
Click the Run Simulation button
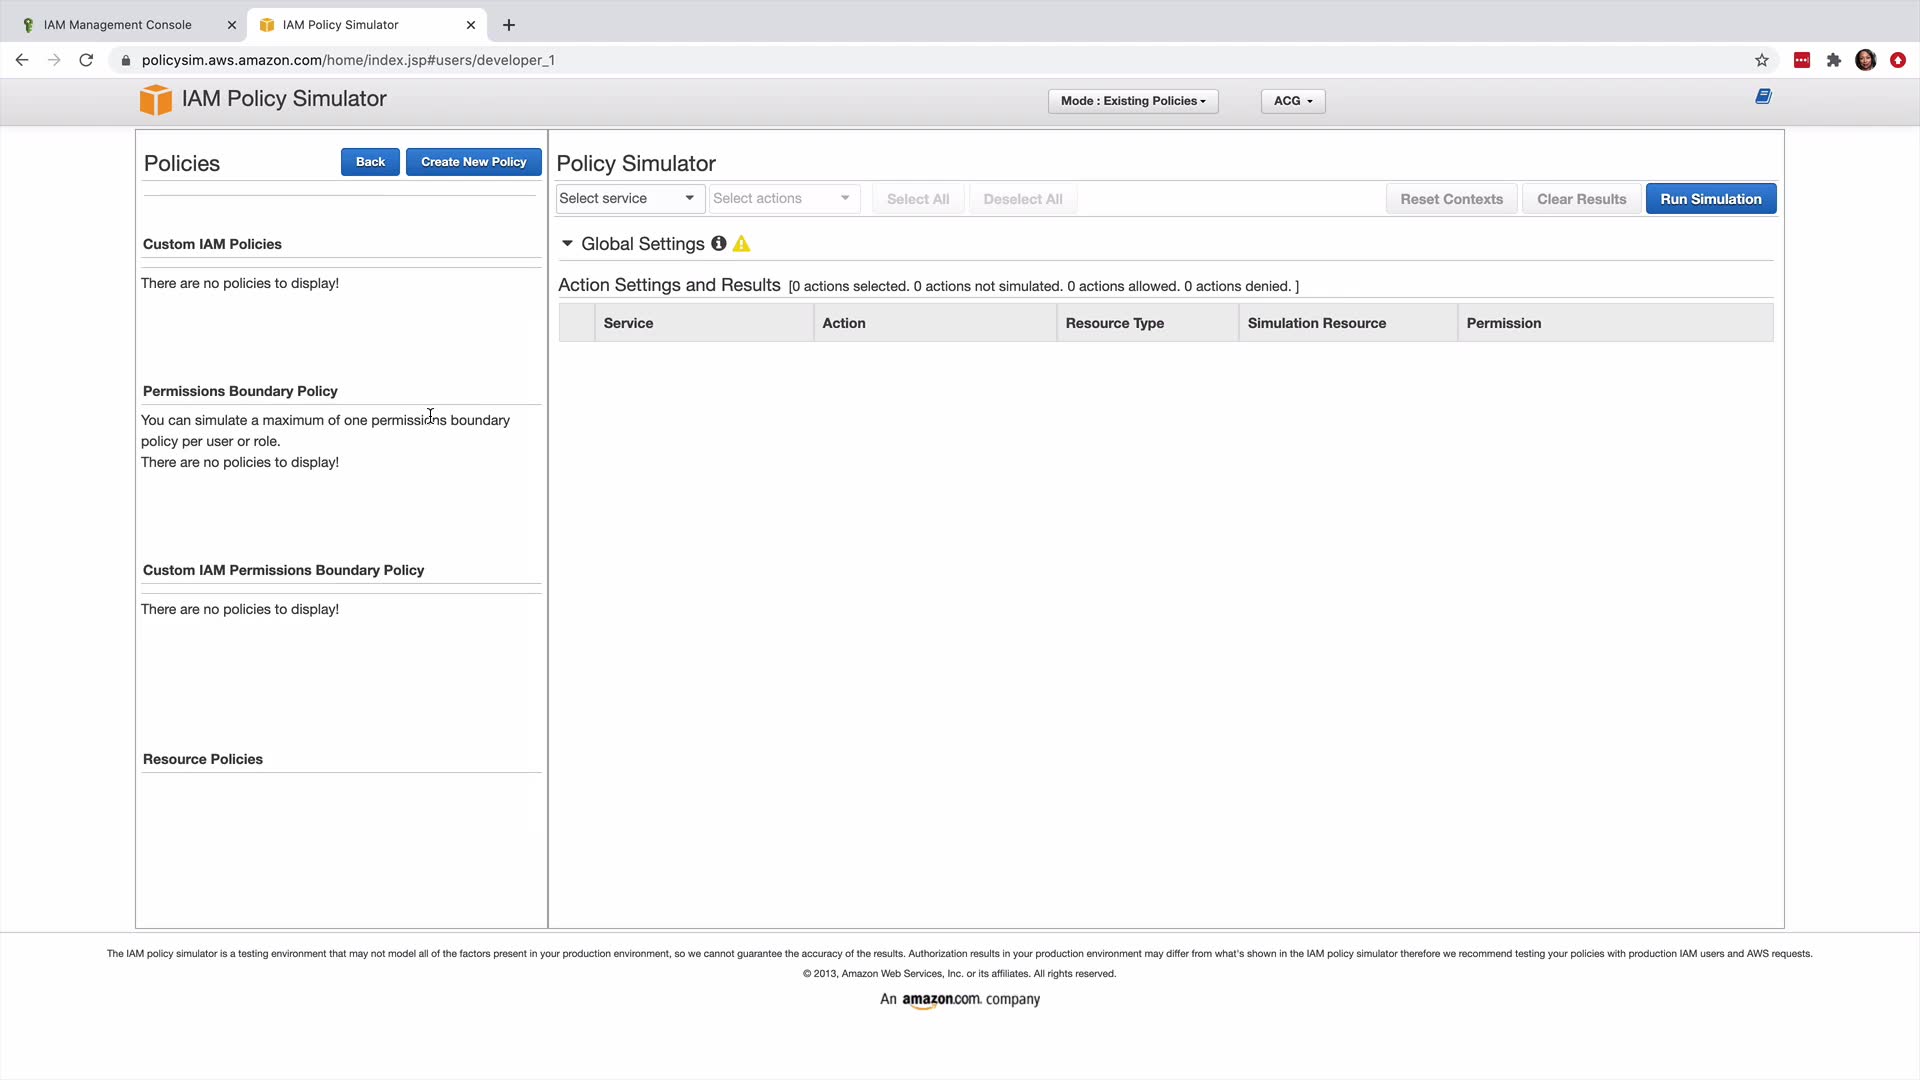(1710, 199)
